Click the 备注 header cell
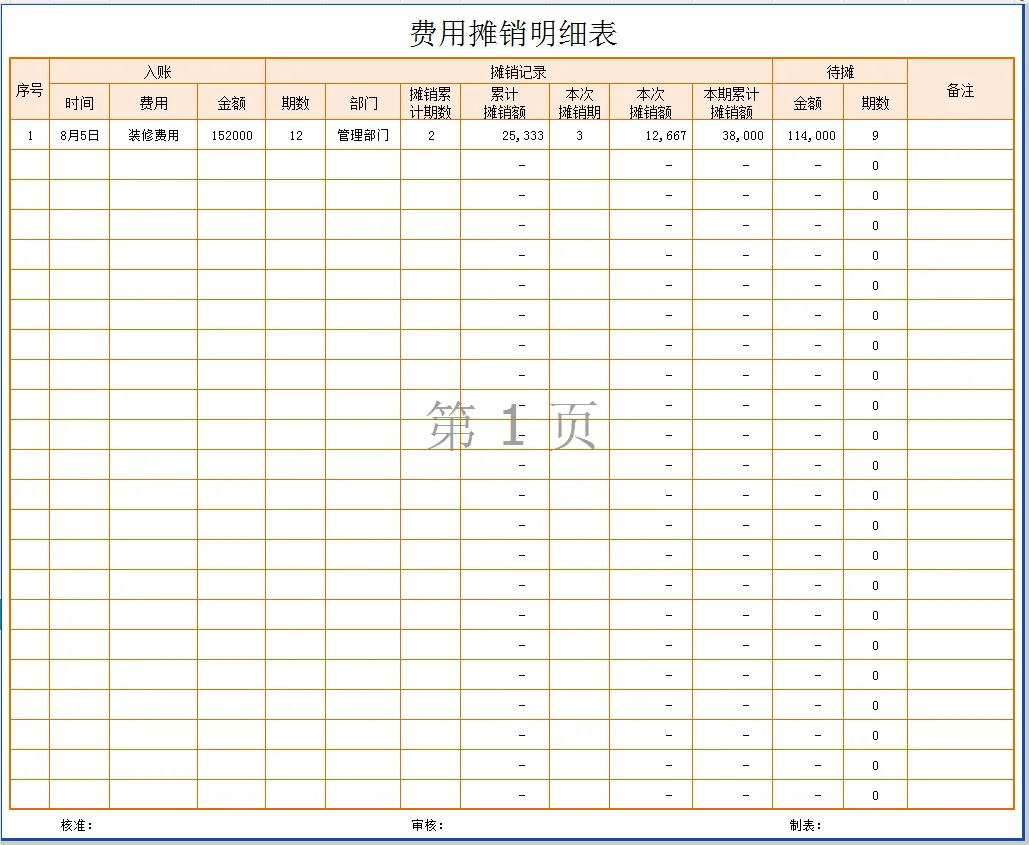This screenshot has height=845, width=1029. coord(960,89)
